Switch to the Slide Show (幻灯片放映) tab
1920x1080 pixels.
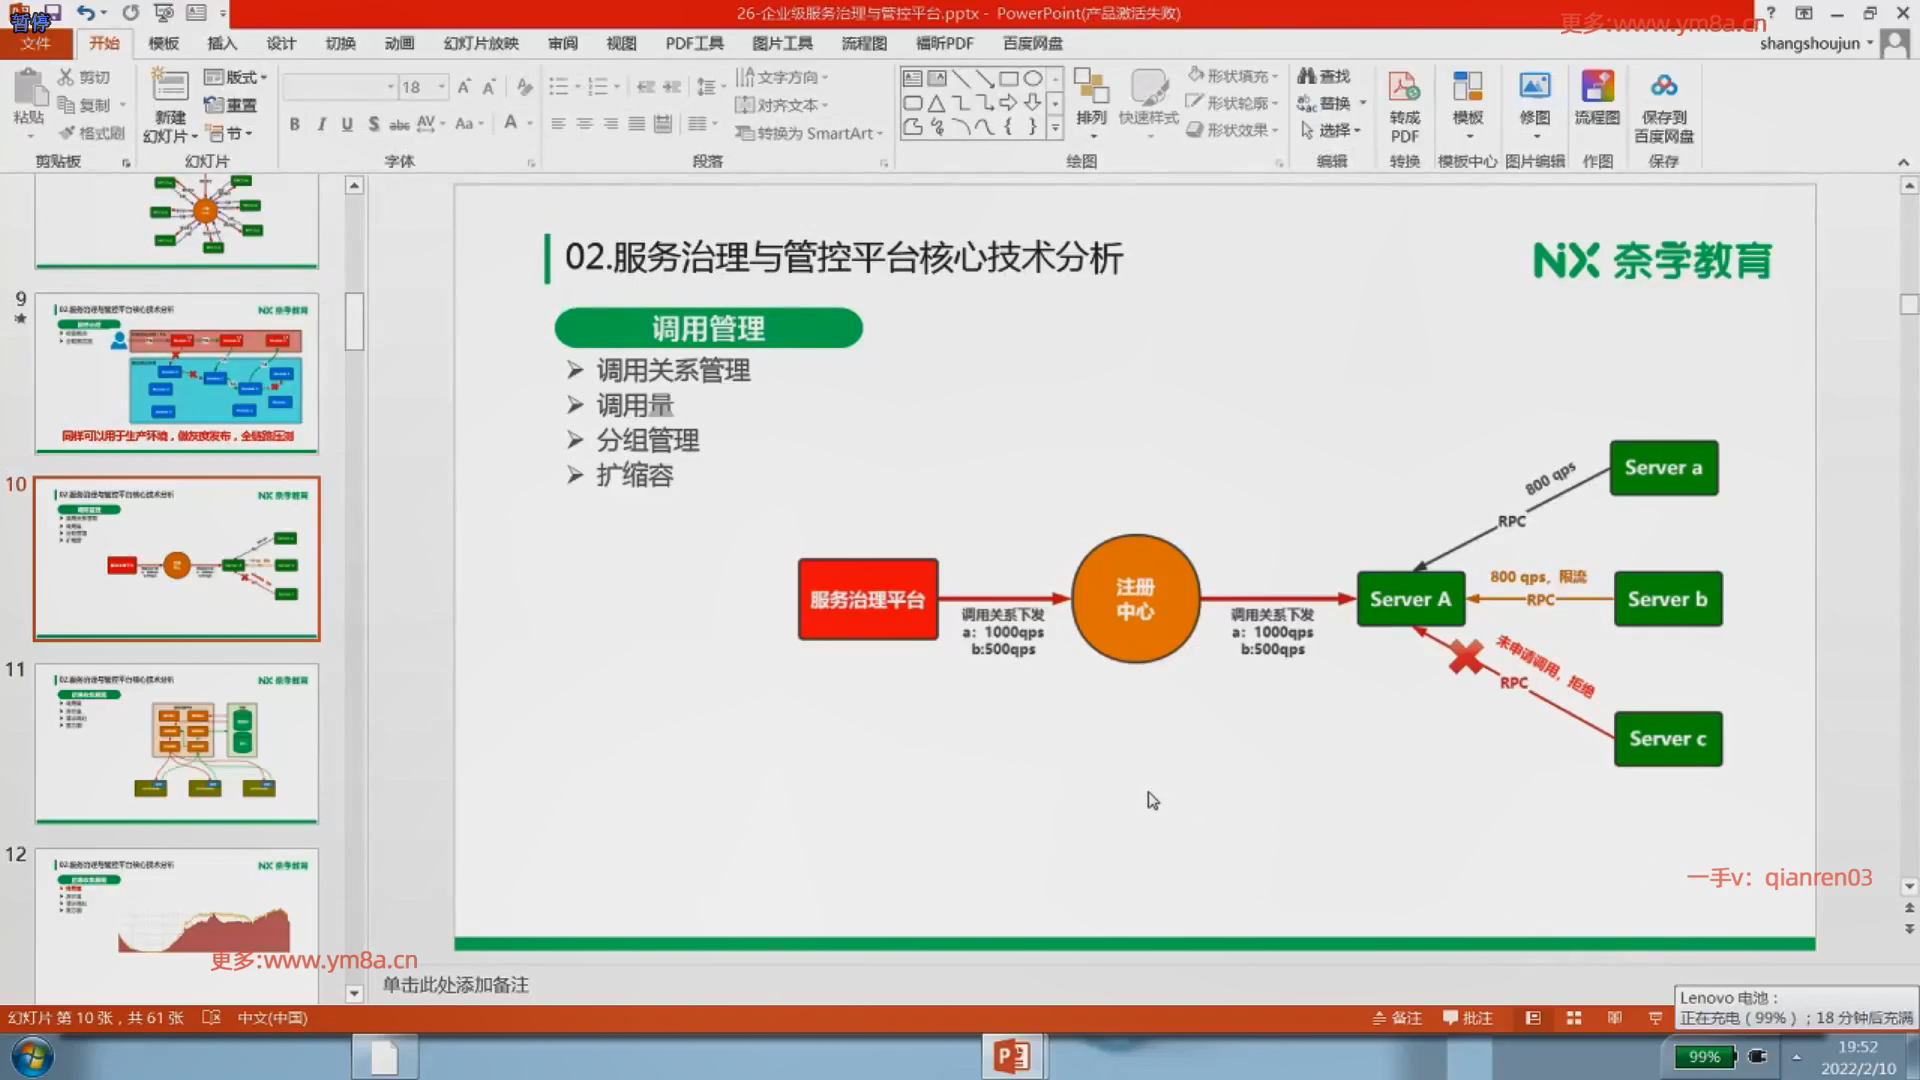coord(480,43)
